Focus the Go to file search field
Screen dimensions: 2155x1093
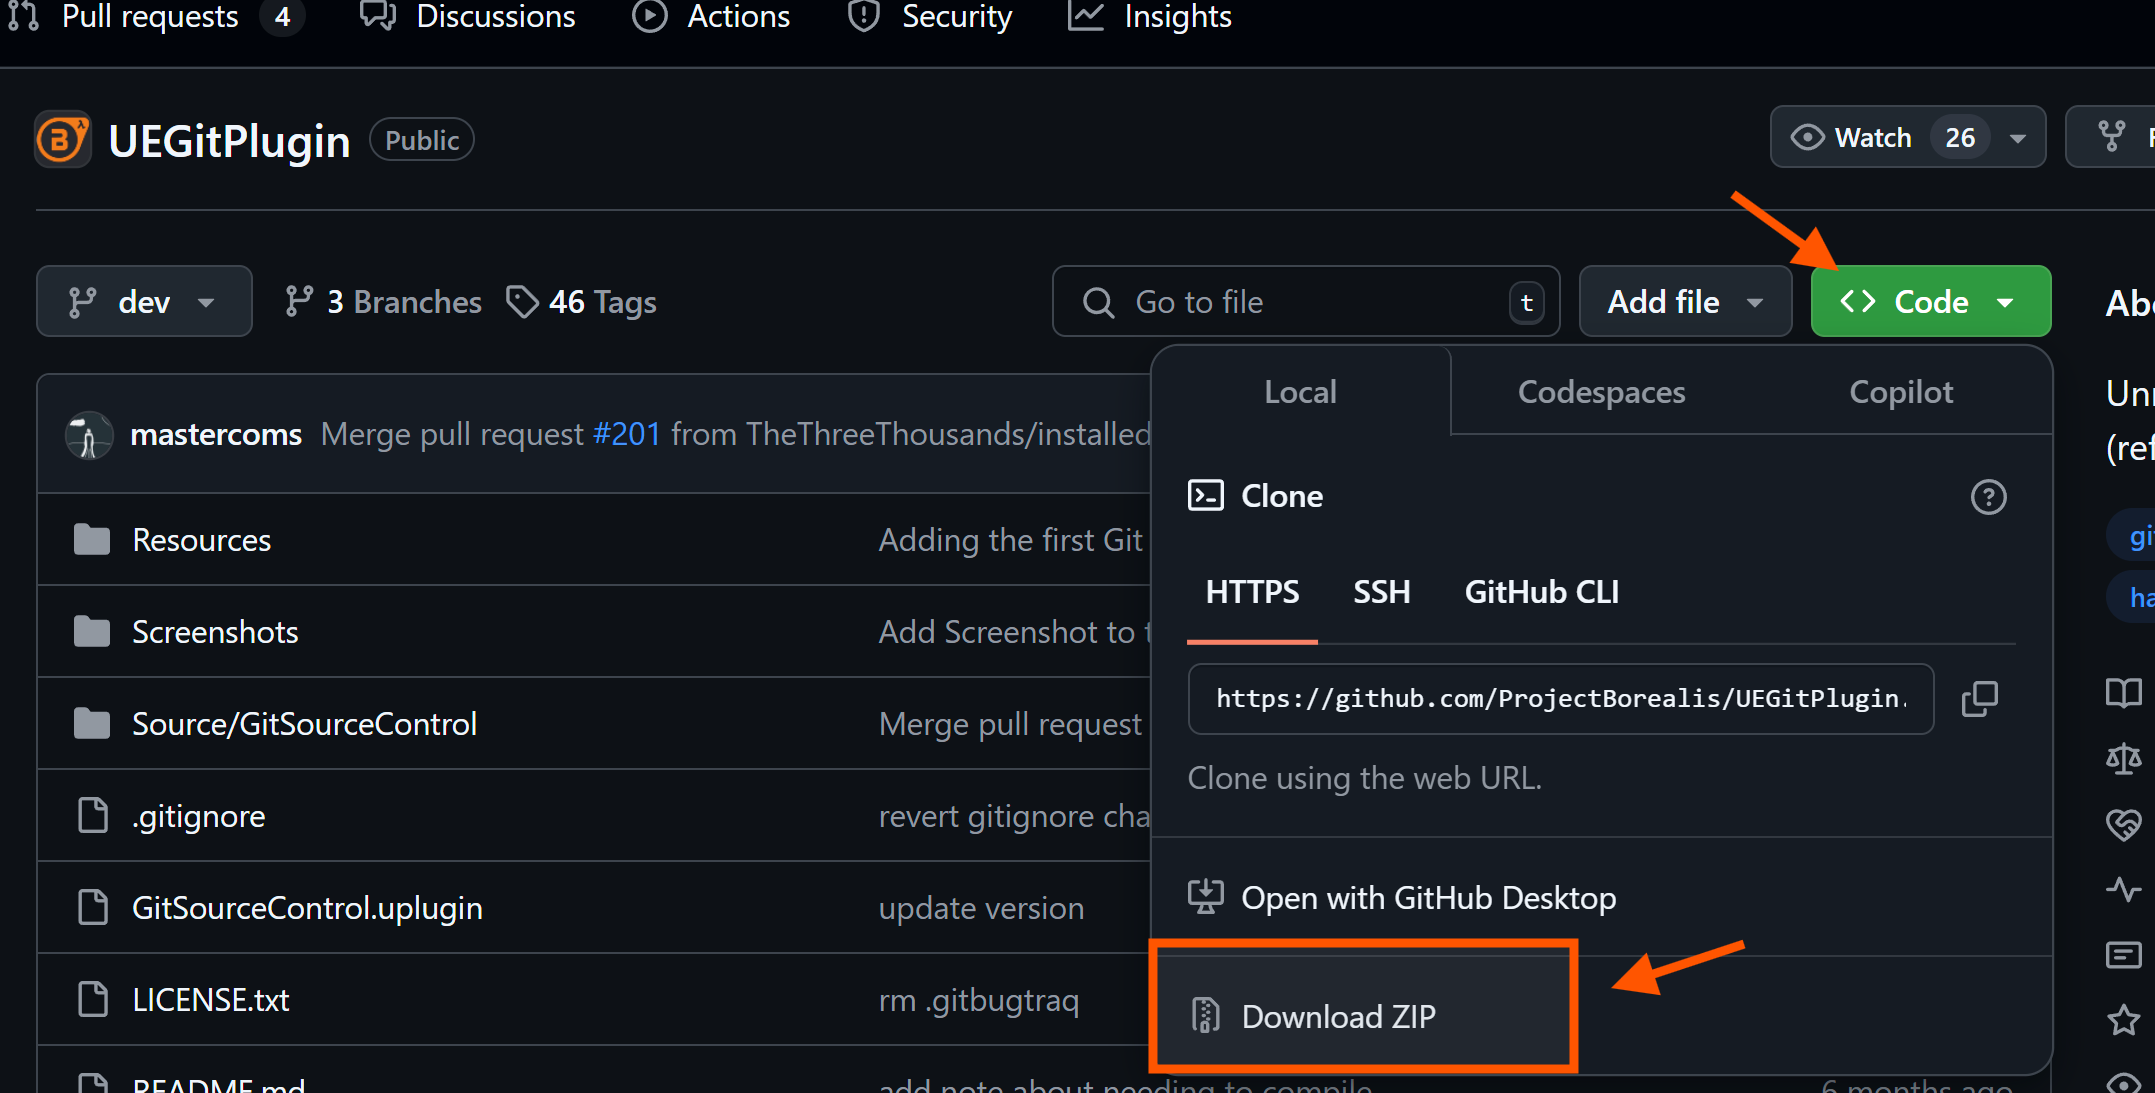coord(1306,301)
